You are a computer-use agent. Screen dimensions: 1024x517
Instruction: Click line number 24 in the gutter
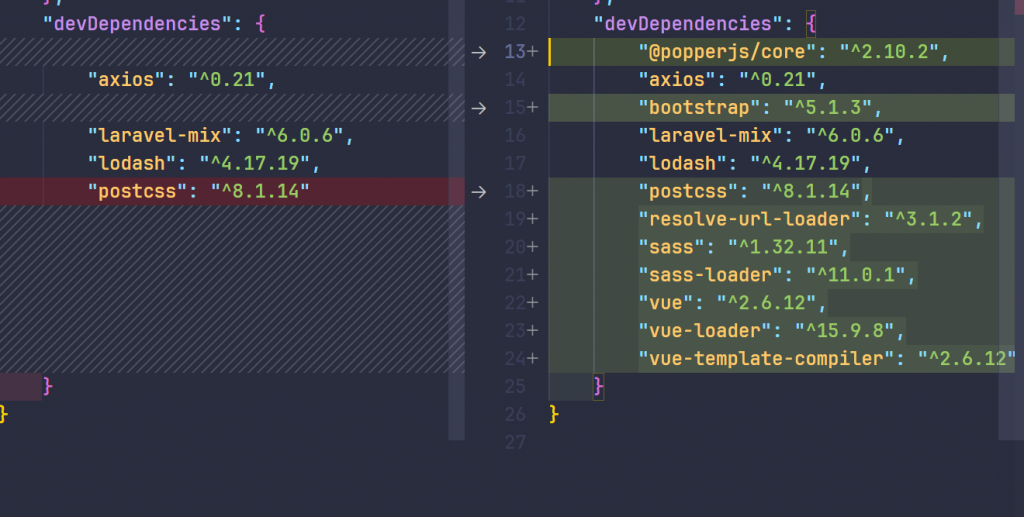(515, 359)
